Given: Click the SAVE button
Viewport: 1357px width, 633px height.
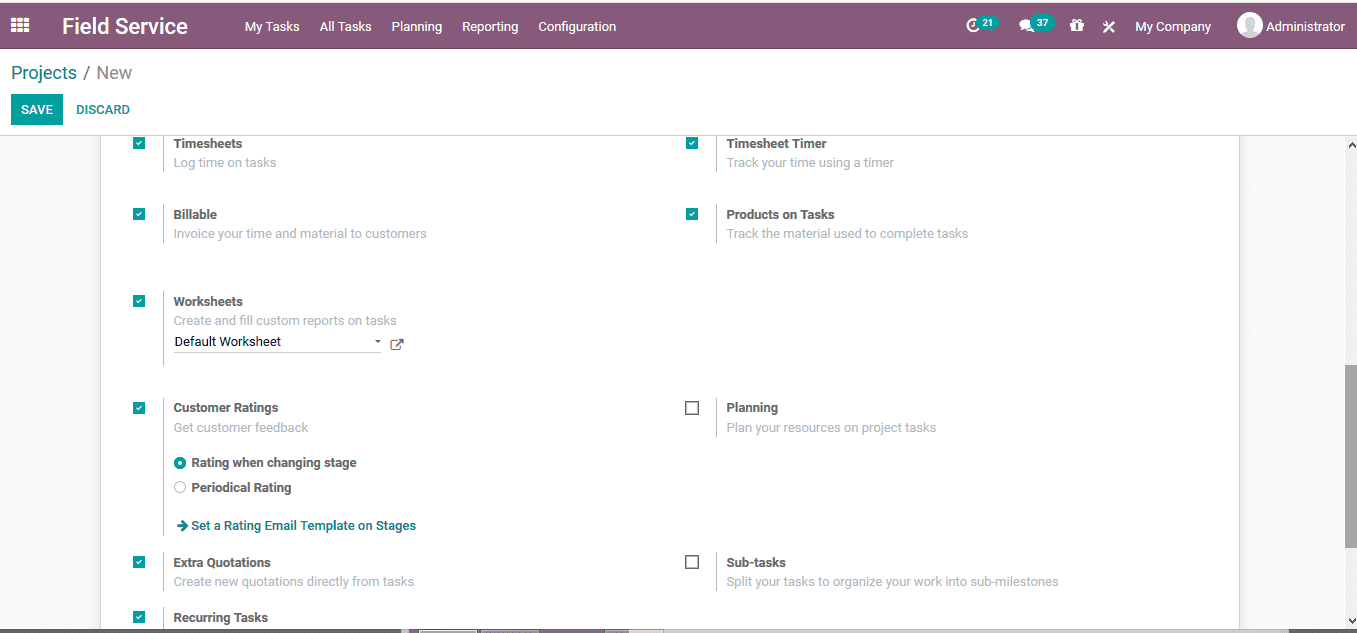Looking at the screenshot, I should (x=37, y=110).
